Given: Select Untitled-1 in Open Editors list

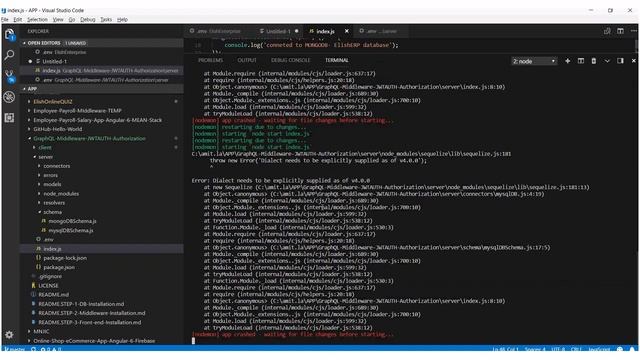Looking at the screenshot, I should tap(54, 61).
